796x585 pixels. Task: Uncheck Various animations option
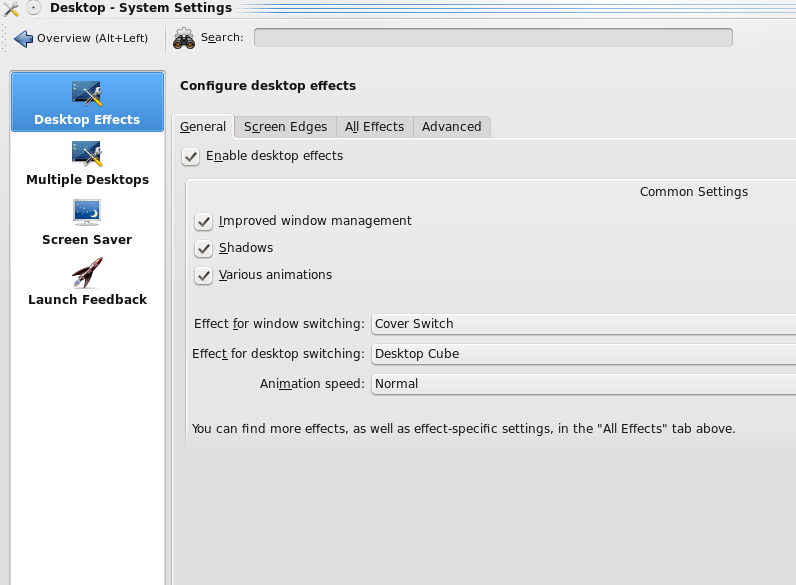pos(204,275)
